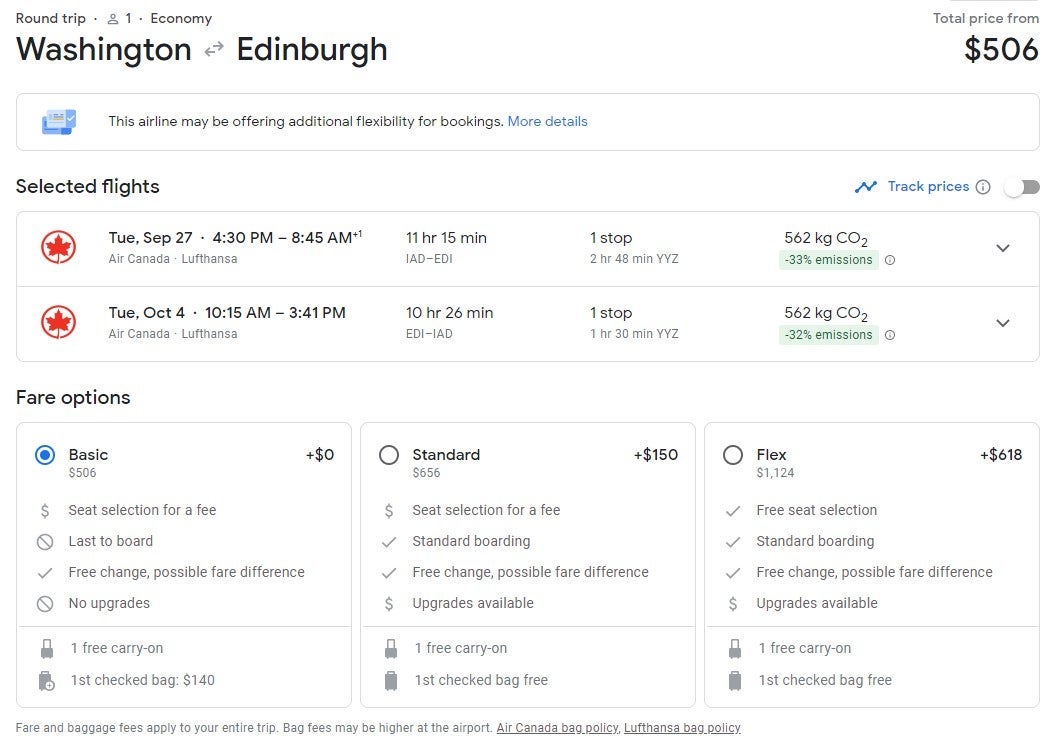
Task: Expand the Sep 27 outbound flight details
Action: click(x=1003, y=248)
